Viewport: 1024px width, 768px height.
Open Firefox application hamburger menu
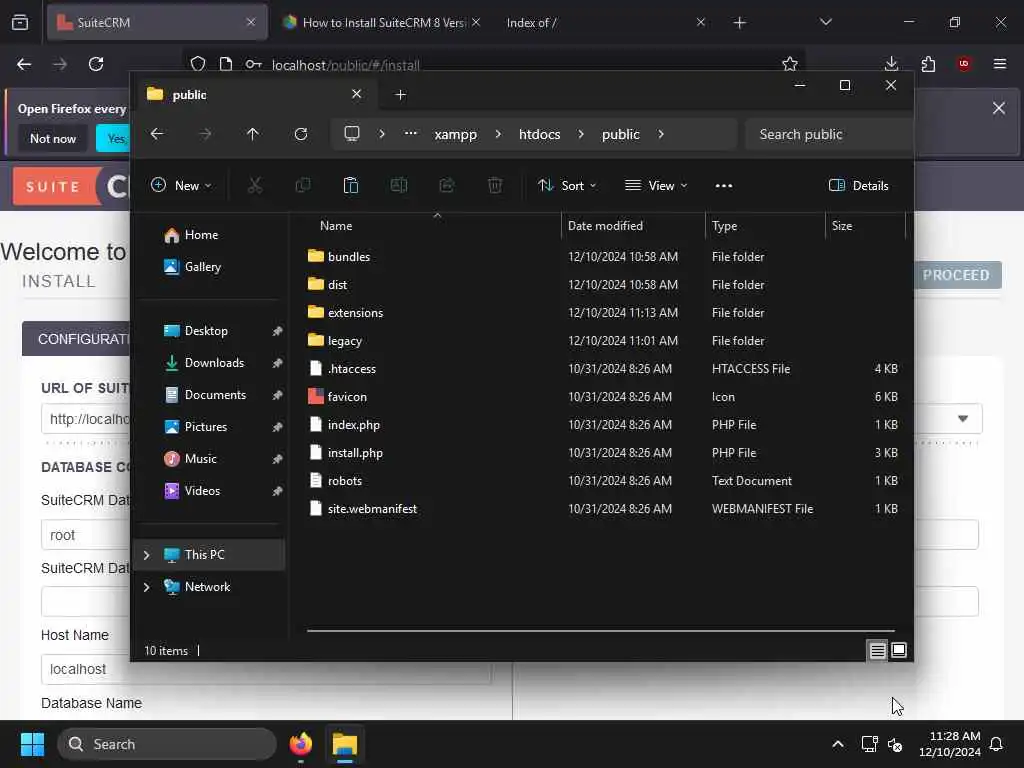click(1000, 64)
